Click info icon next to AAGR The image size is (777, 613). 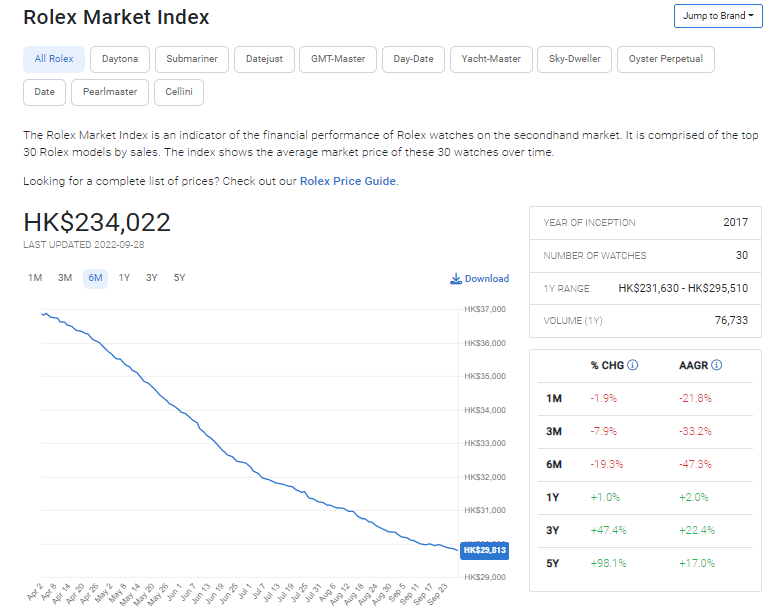pos(716,365)
